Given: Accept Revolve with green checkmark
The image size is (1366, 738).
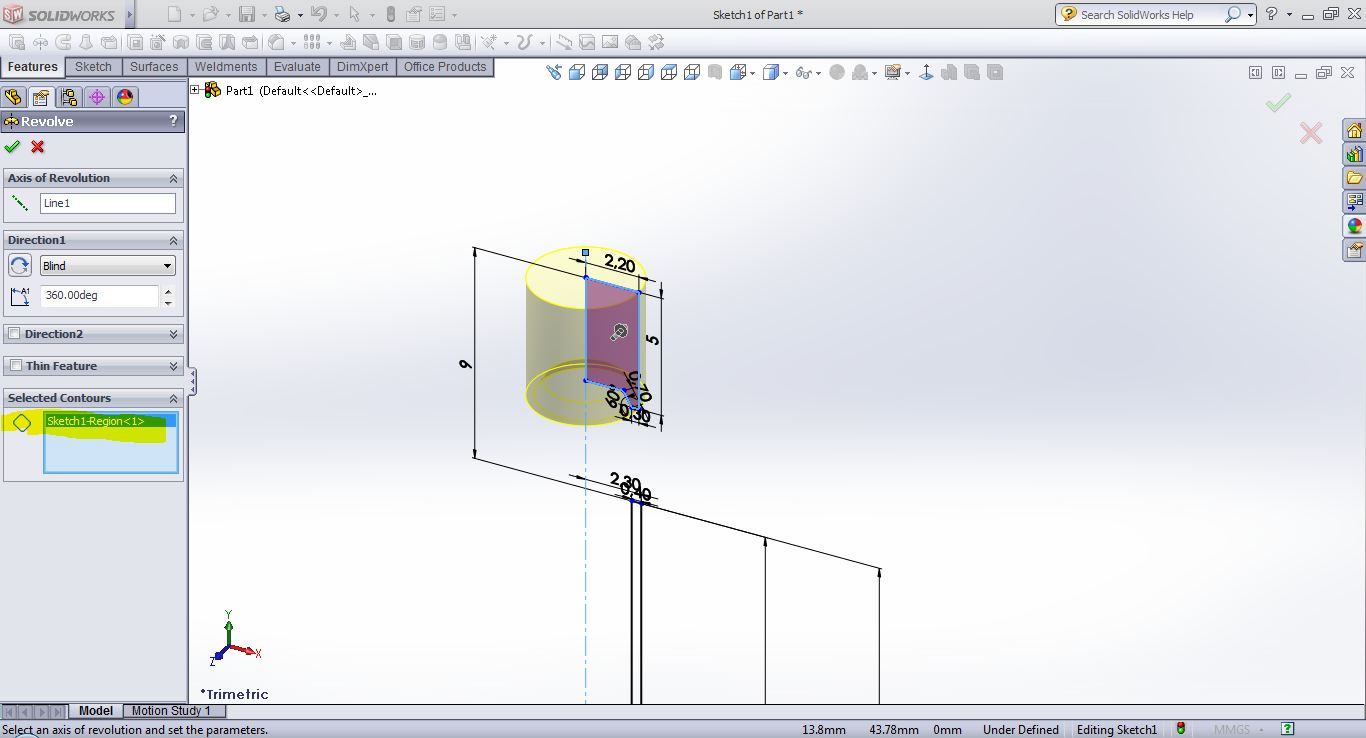Looking at the screenshot, I should tap(12, 147).
